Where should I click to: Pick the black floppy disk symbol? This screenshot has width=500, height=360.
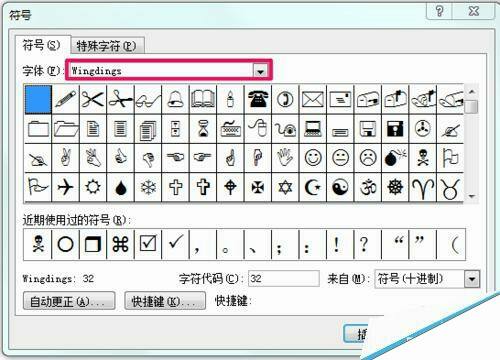pos(395,129)
